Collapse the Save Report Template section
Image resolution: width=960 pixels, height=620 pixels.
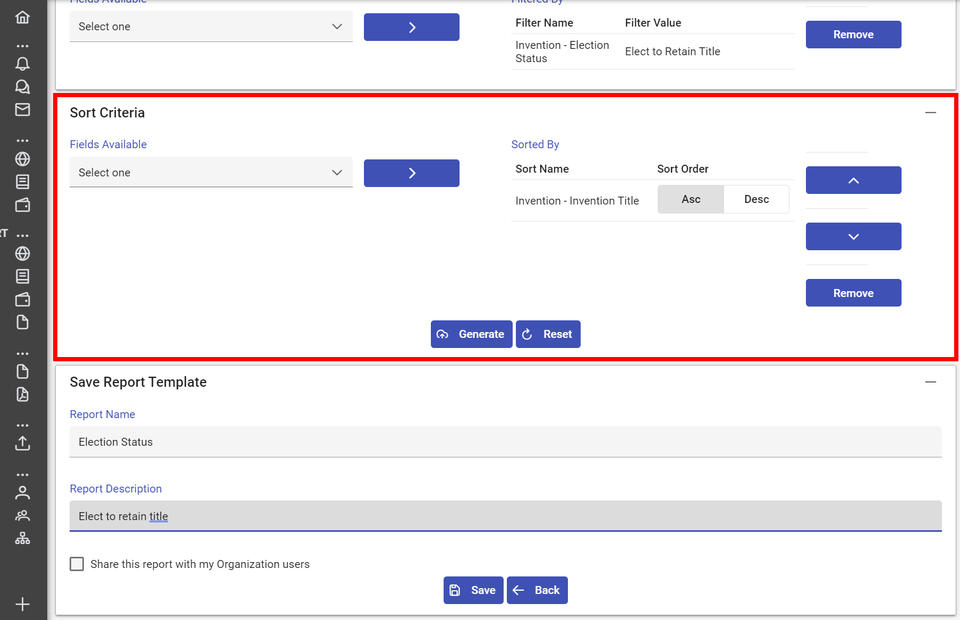pyautogui.click(x=931, y=381)
